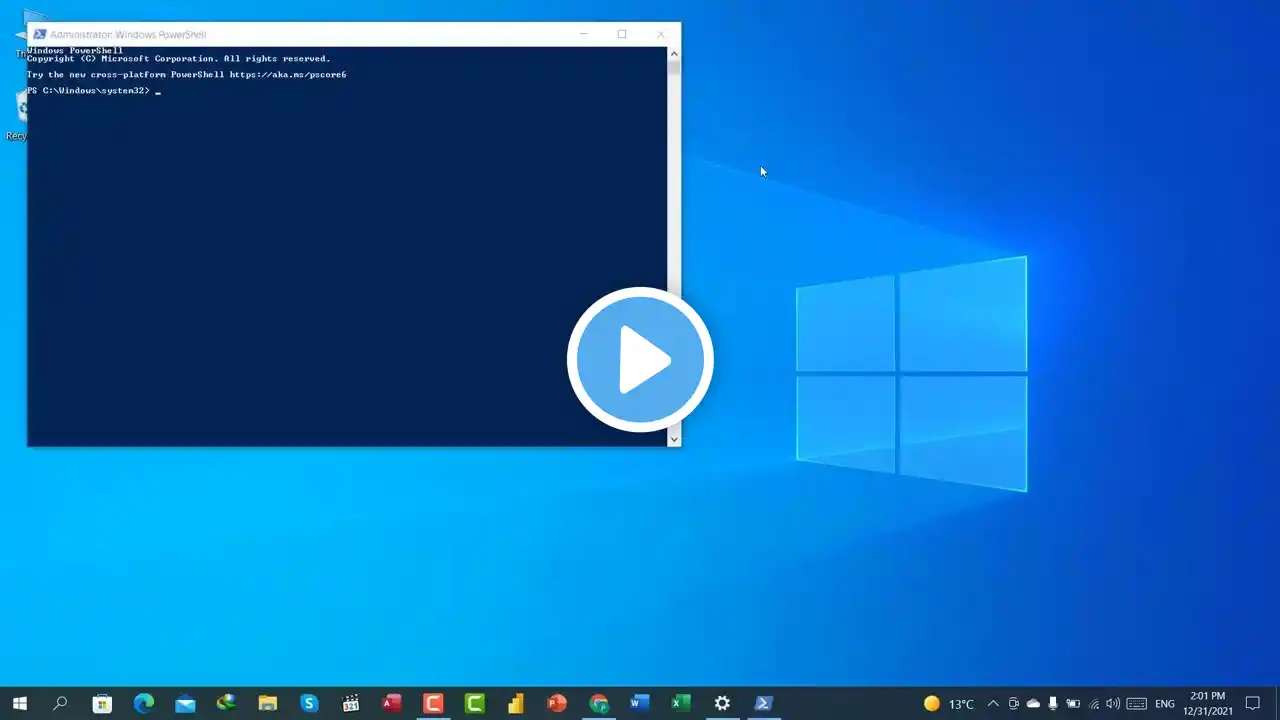
Task: Open the green Camtasia icon
Action: 474,703
